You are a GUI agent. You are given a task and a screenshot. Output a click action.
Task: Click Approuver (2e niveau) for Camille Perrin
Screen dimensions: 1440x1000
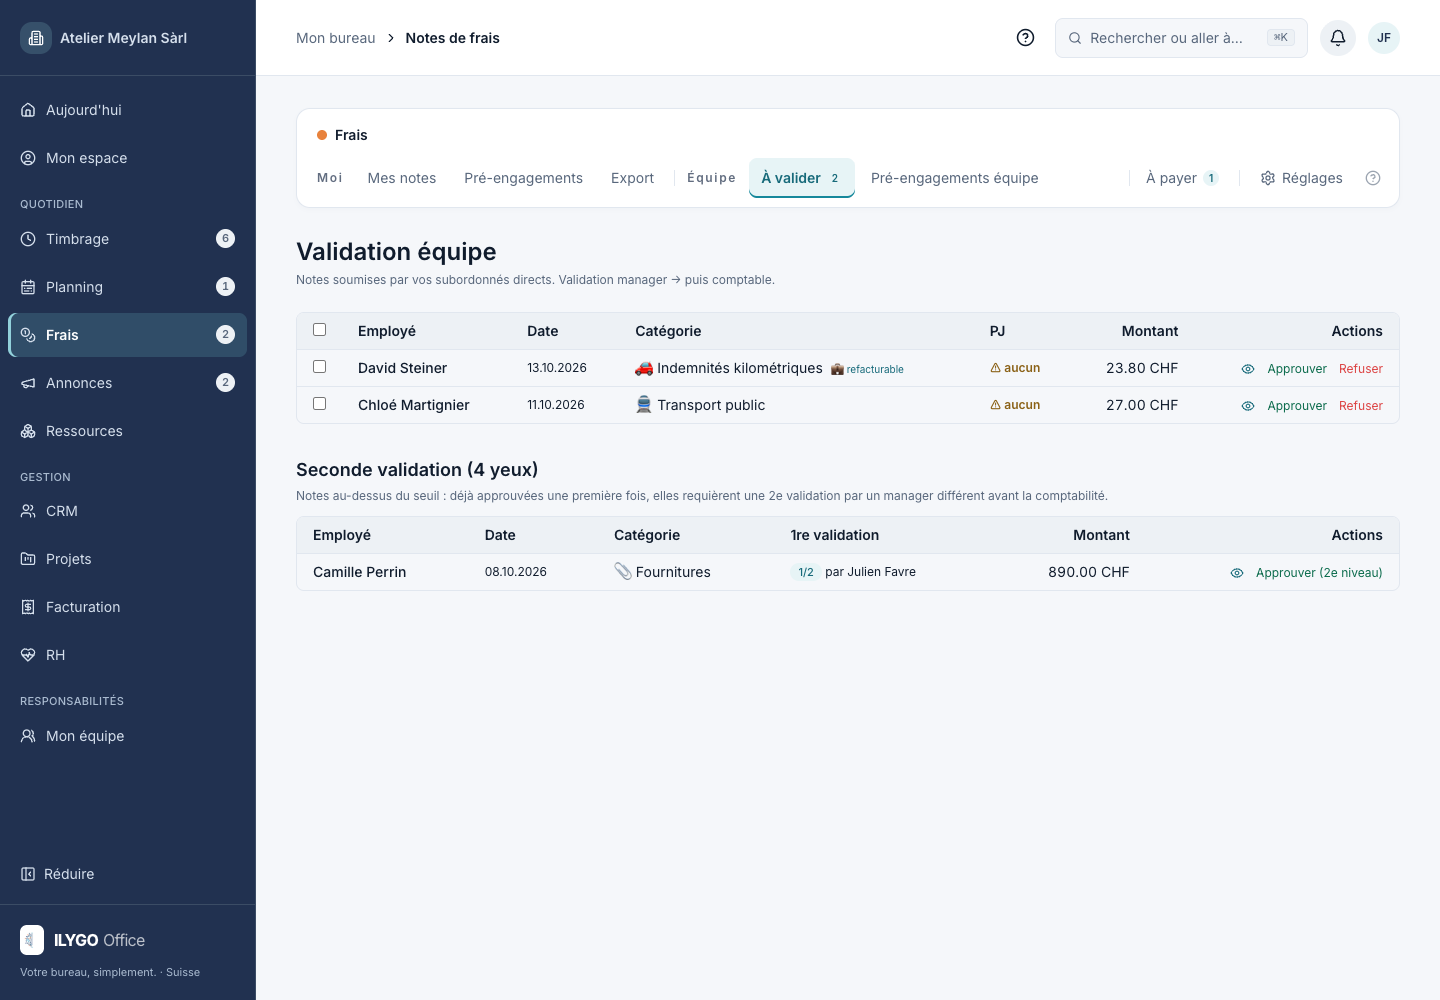click(1319, 573)
